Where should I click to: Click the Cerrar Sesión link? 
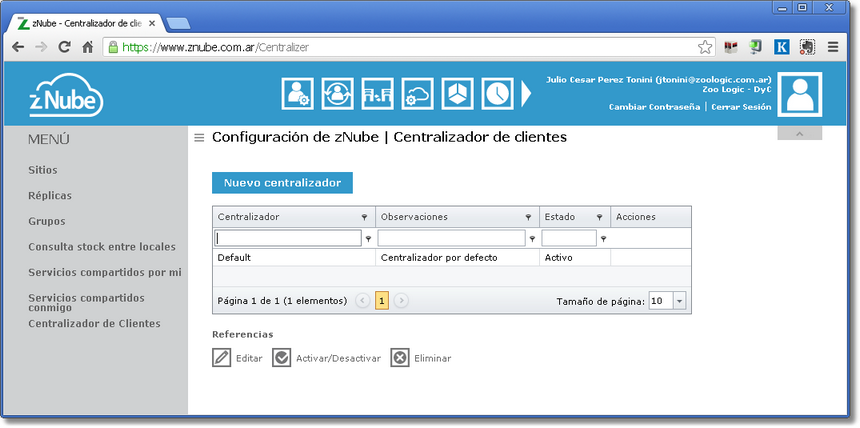coord(741,107)
